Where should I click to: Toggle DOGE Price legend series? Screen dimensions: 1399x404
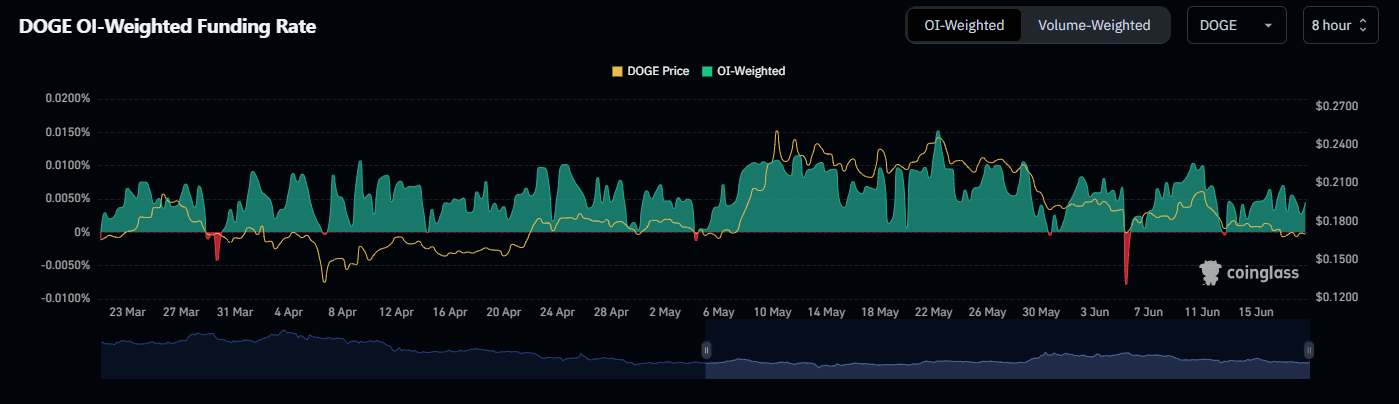click(x=650, y=71)
